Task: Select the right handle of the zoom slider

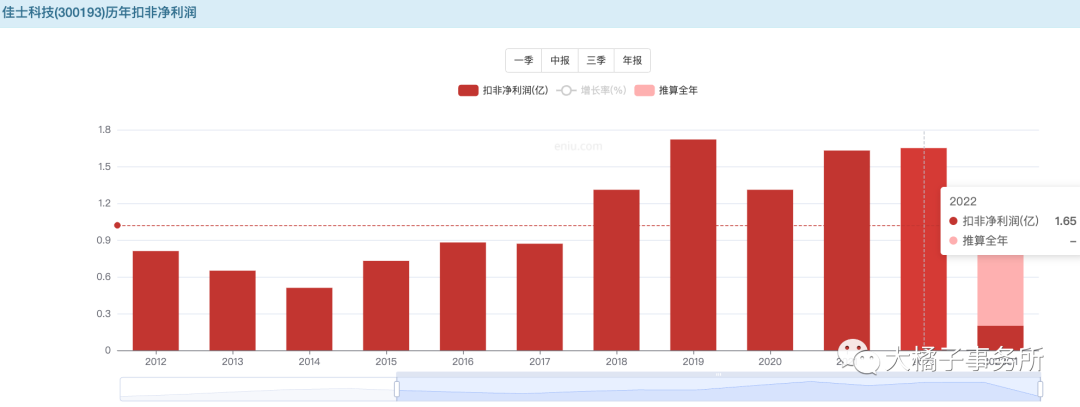Action: [x=1040, y=389]
